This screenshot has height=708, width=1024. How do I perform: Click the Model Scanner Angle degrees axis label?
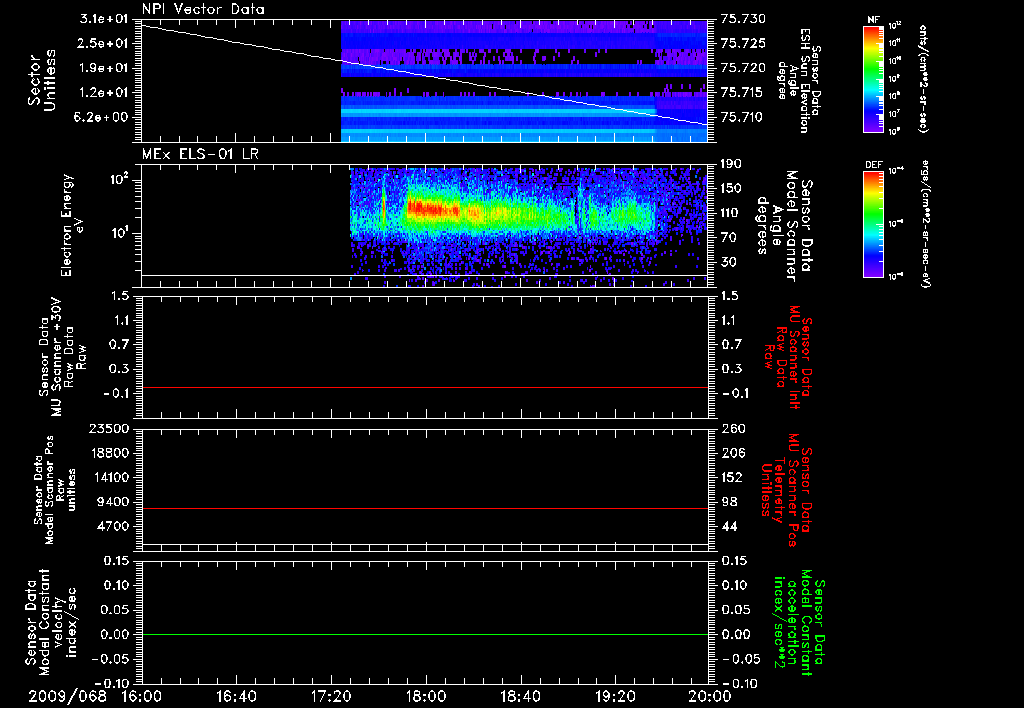click(784, 225)
